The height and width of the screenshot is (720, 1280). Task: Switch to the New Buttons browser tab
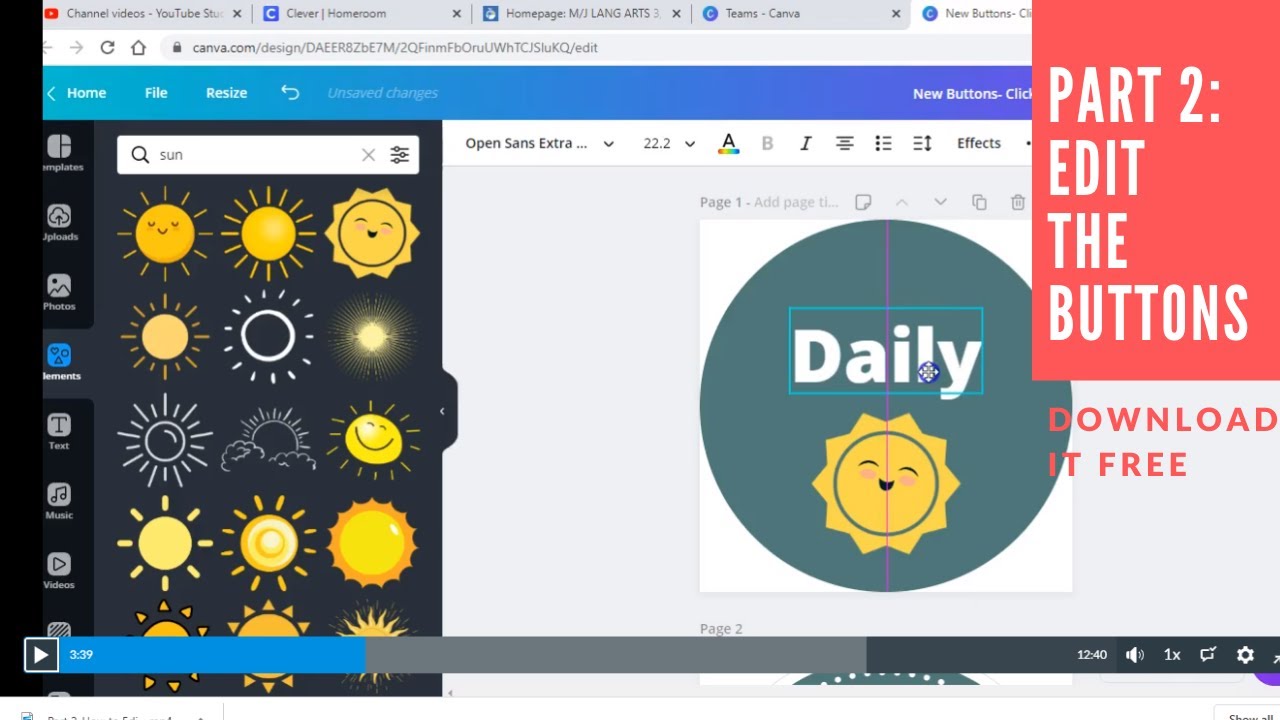[976, 14]
